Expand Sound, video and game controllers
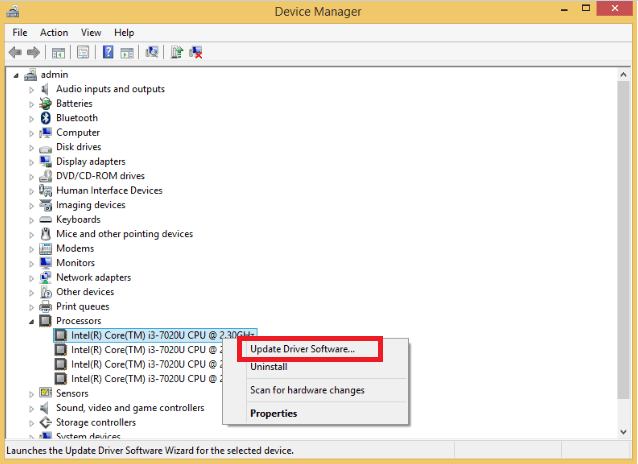638x464 pixels. point(31,409)
